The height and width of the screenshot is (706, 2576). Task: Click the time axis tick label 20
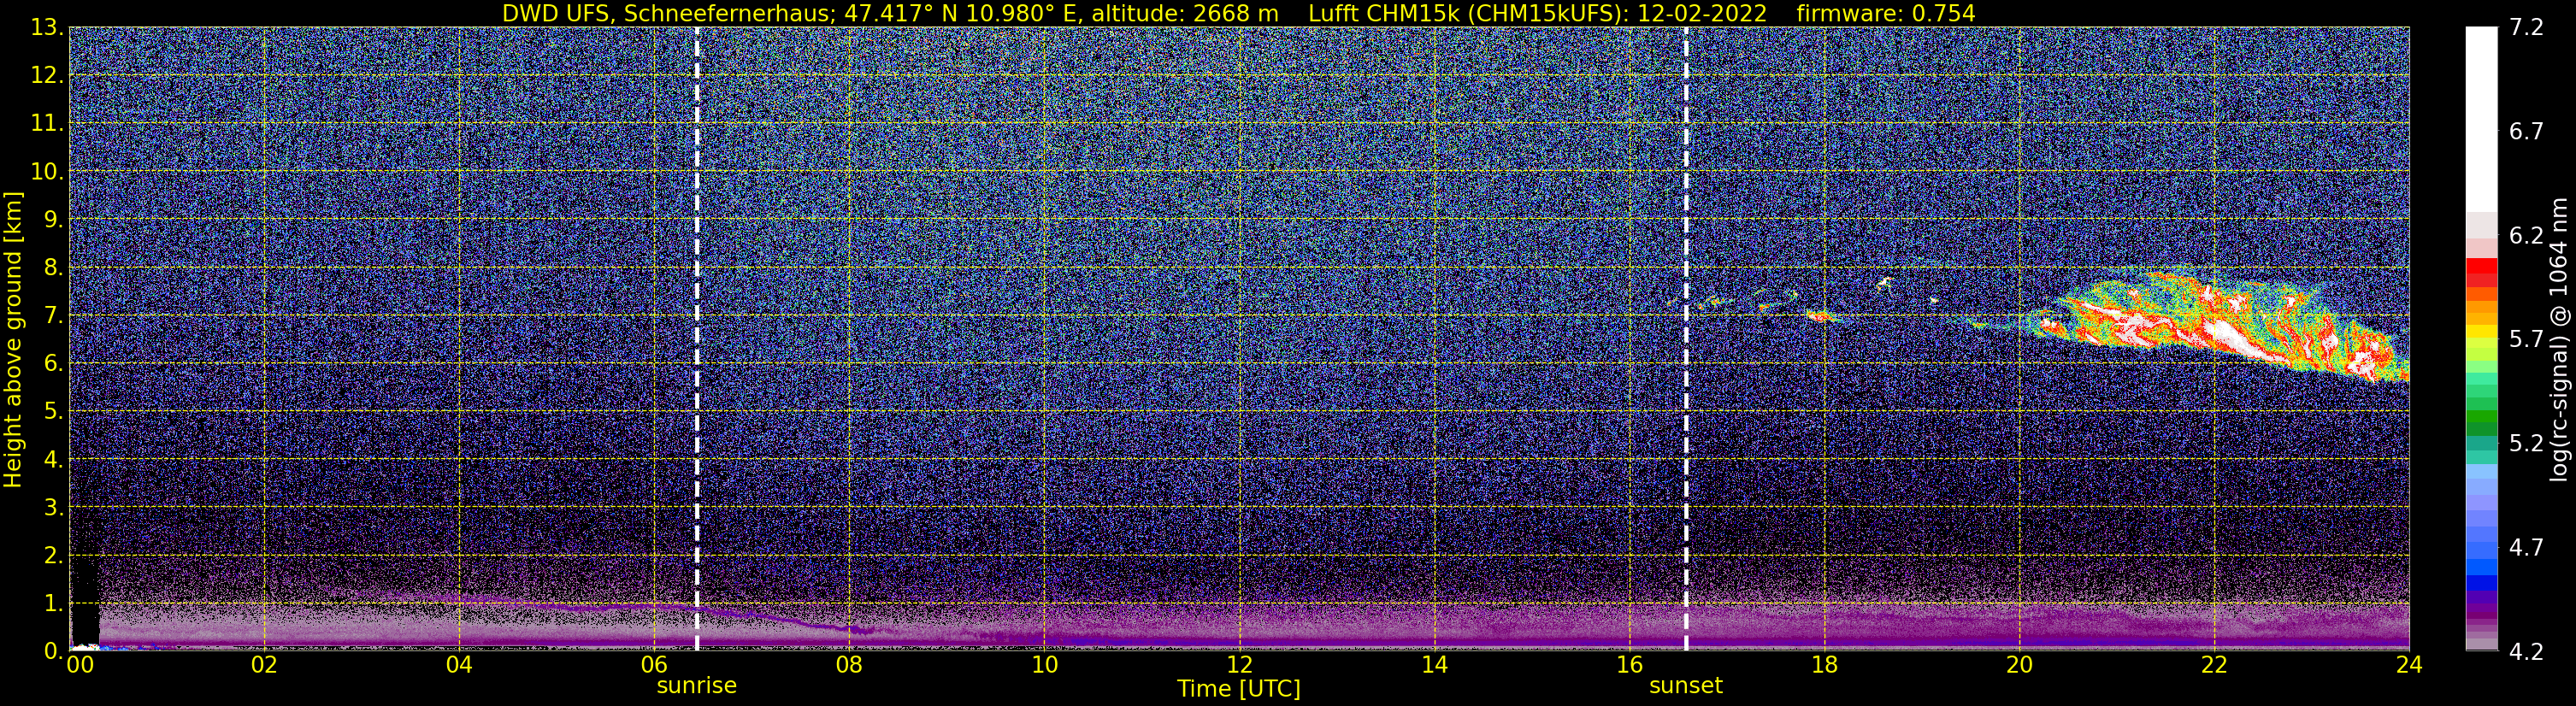pos(2019,665)
